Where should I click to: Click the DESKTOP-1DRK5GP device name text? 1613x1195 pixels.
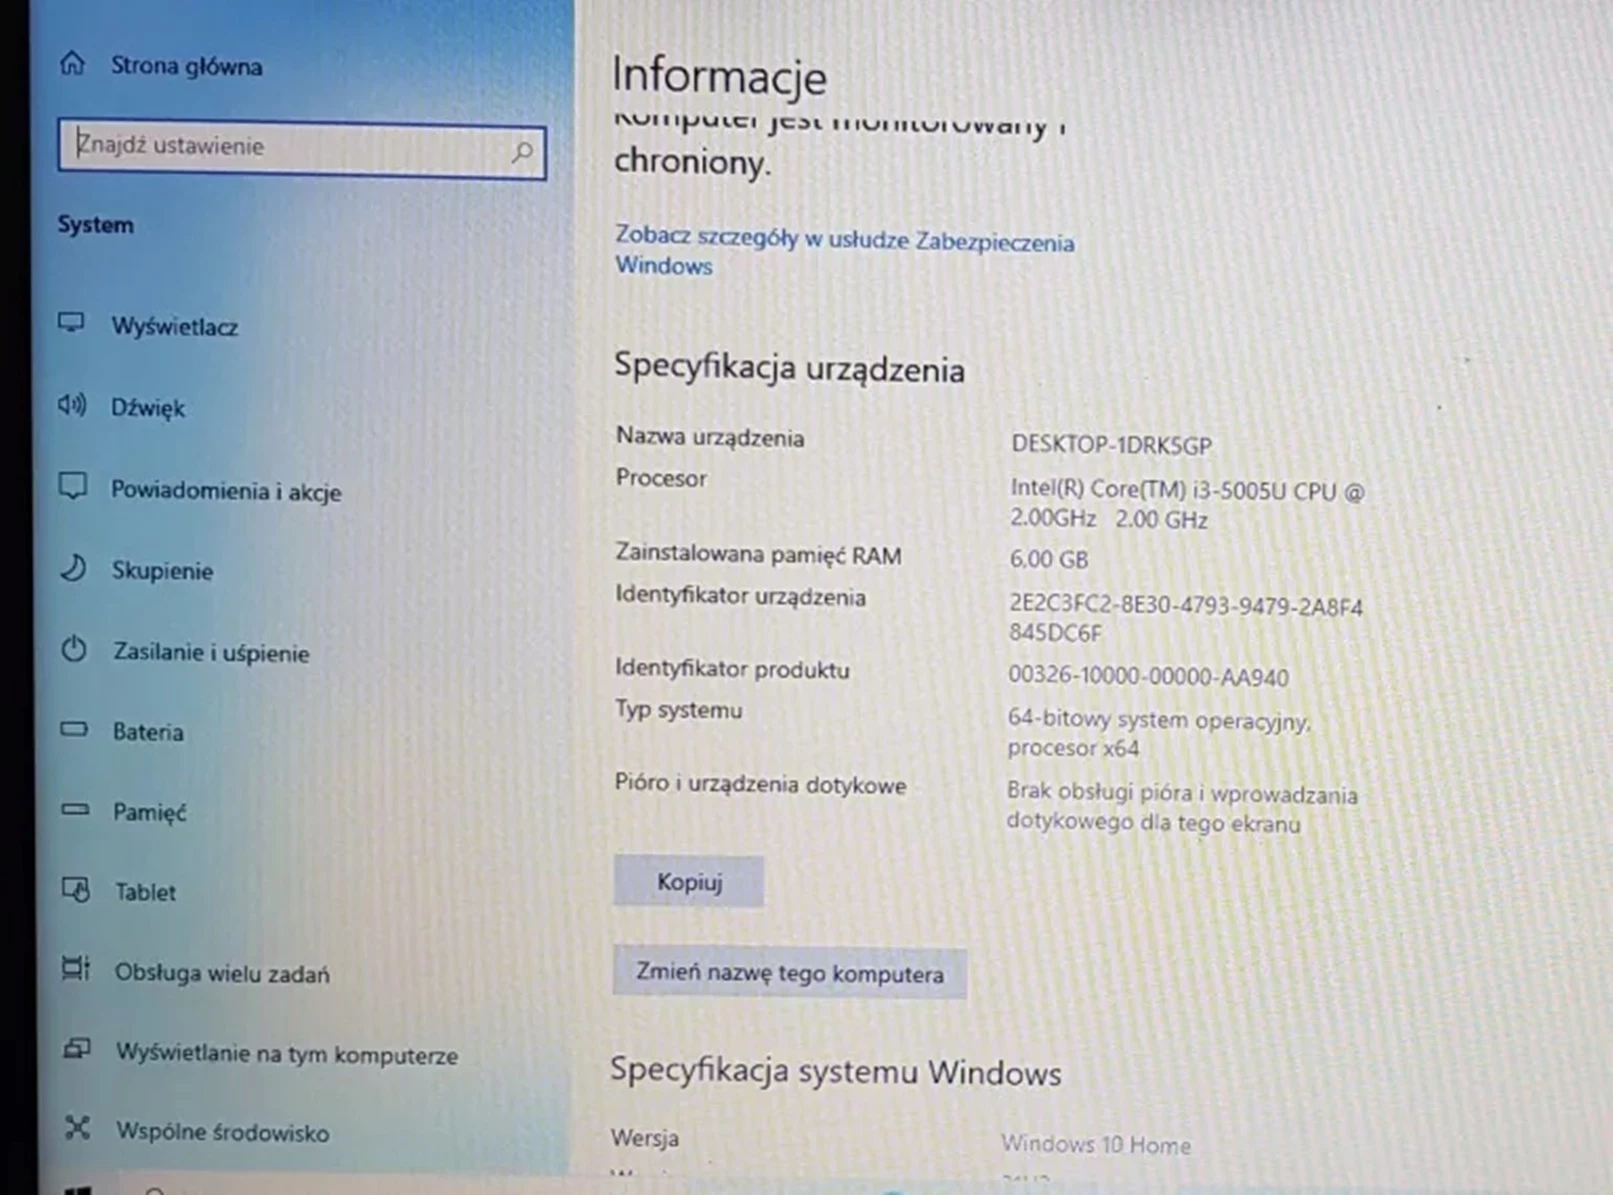click(1110, 445)
